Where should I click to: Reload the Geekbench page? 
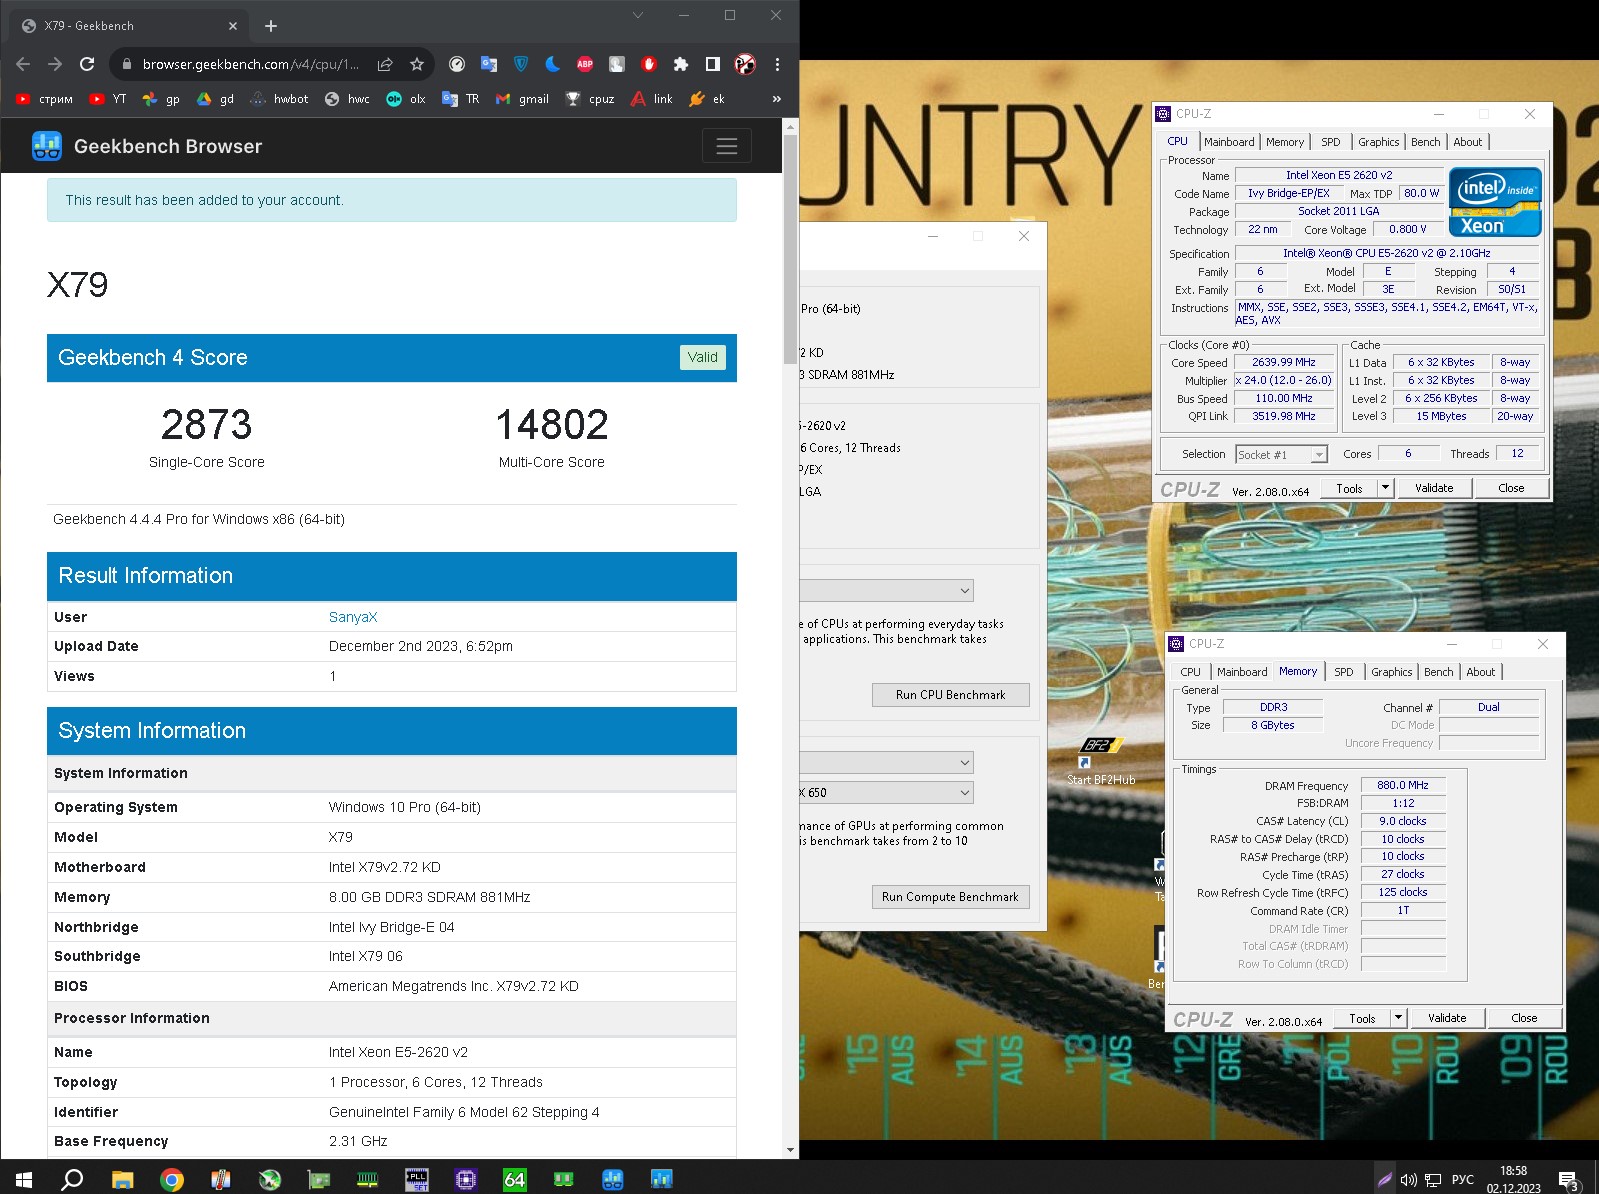pyautogui.click(x=87, y=64)
